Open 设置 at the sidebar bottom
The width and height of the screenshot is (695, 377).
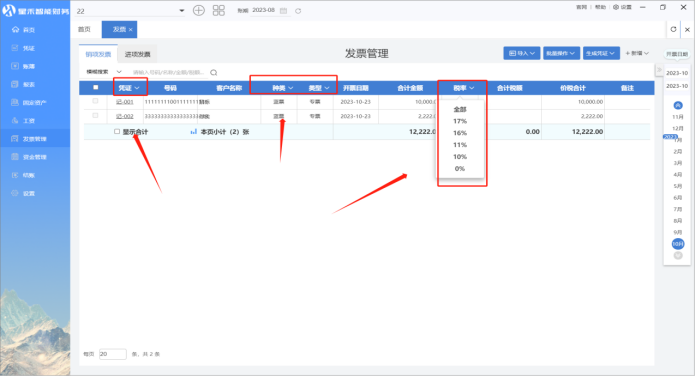(29, 193)
